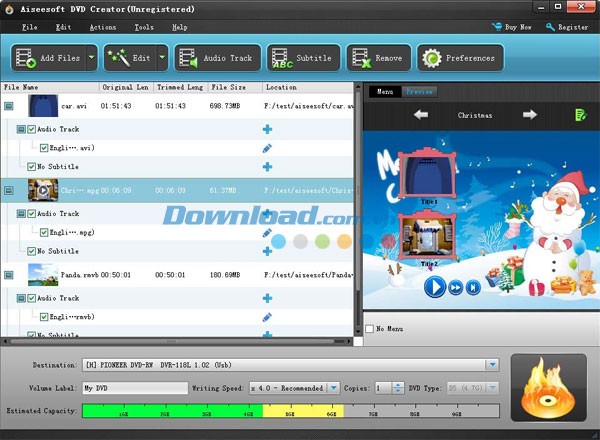Image resolution: width=600 pixels, height=440 pixels.
Task: Collapse Audio Track node under Panda.rmvb
Action: point(21,298)
